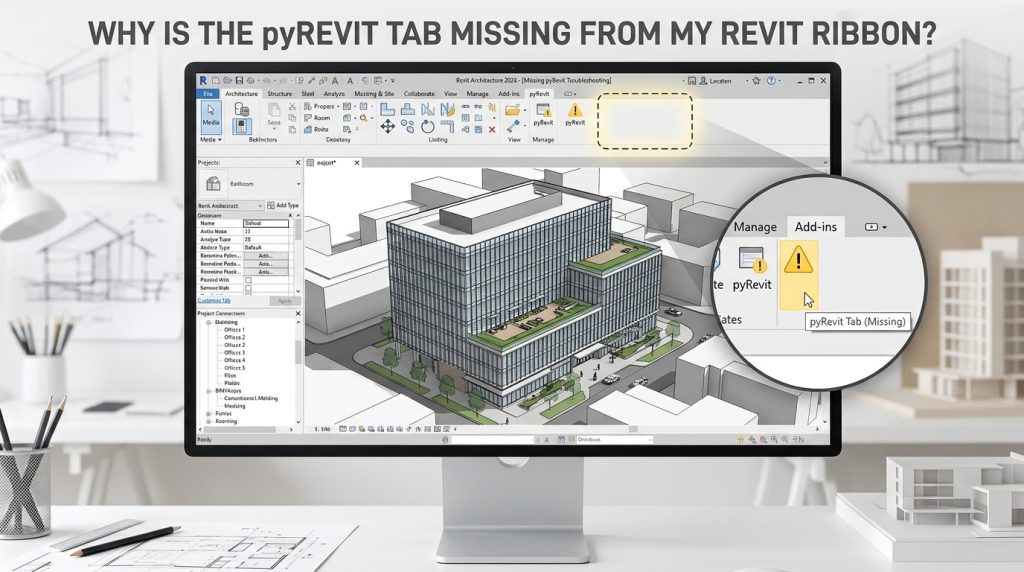Click the big warning triangle in magnified circle
1024x572 pixels.
pos(798,260)
